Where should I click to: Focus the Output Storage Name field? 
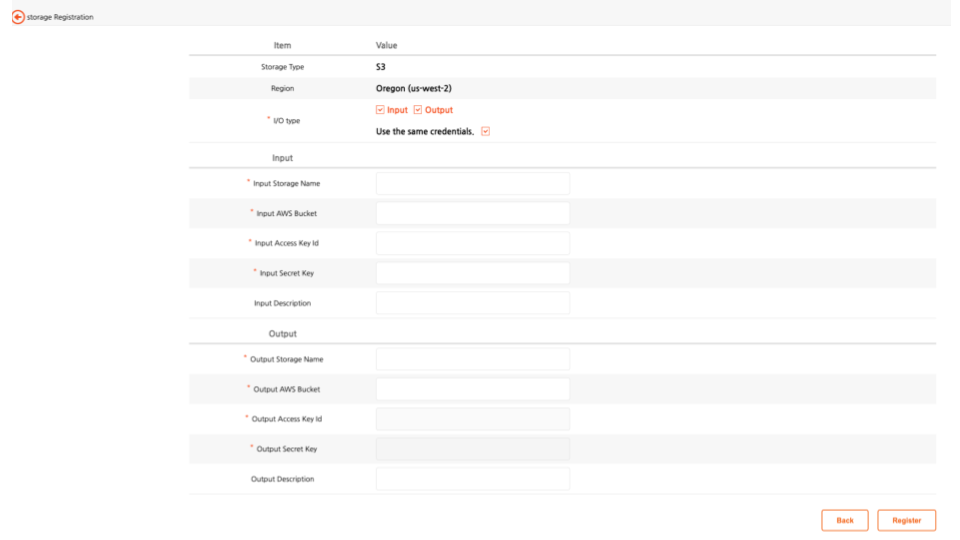pyautogui.click(x=472, y=359)
